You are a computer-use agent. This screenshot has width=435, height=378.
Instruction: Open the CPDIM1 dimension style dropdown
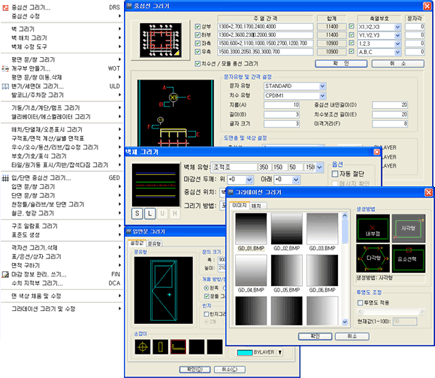pos(322,96)
